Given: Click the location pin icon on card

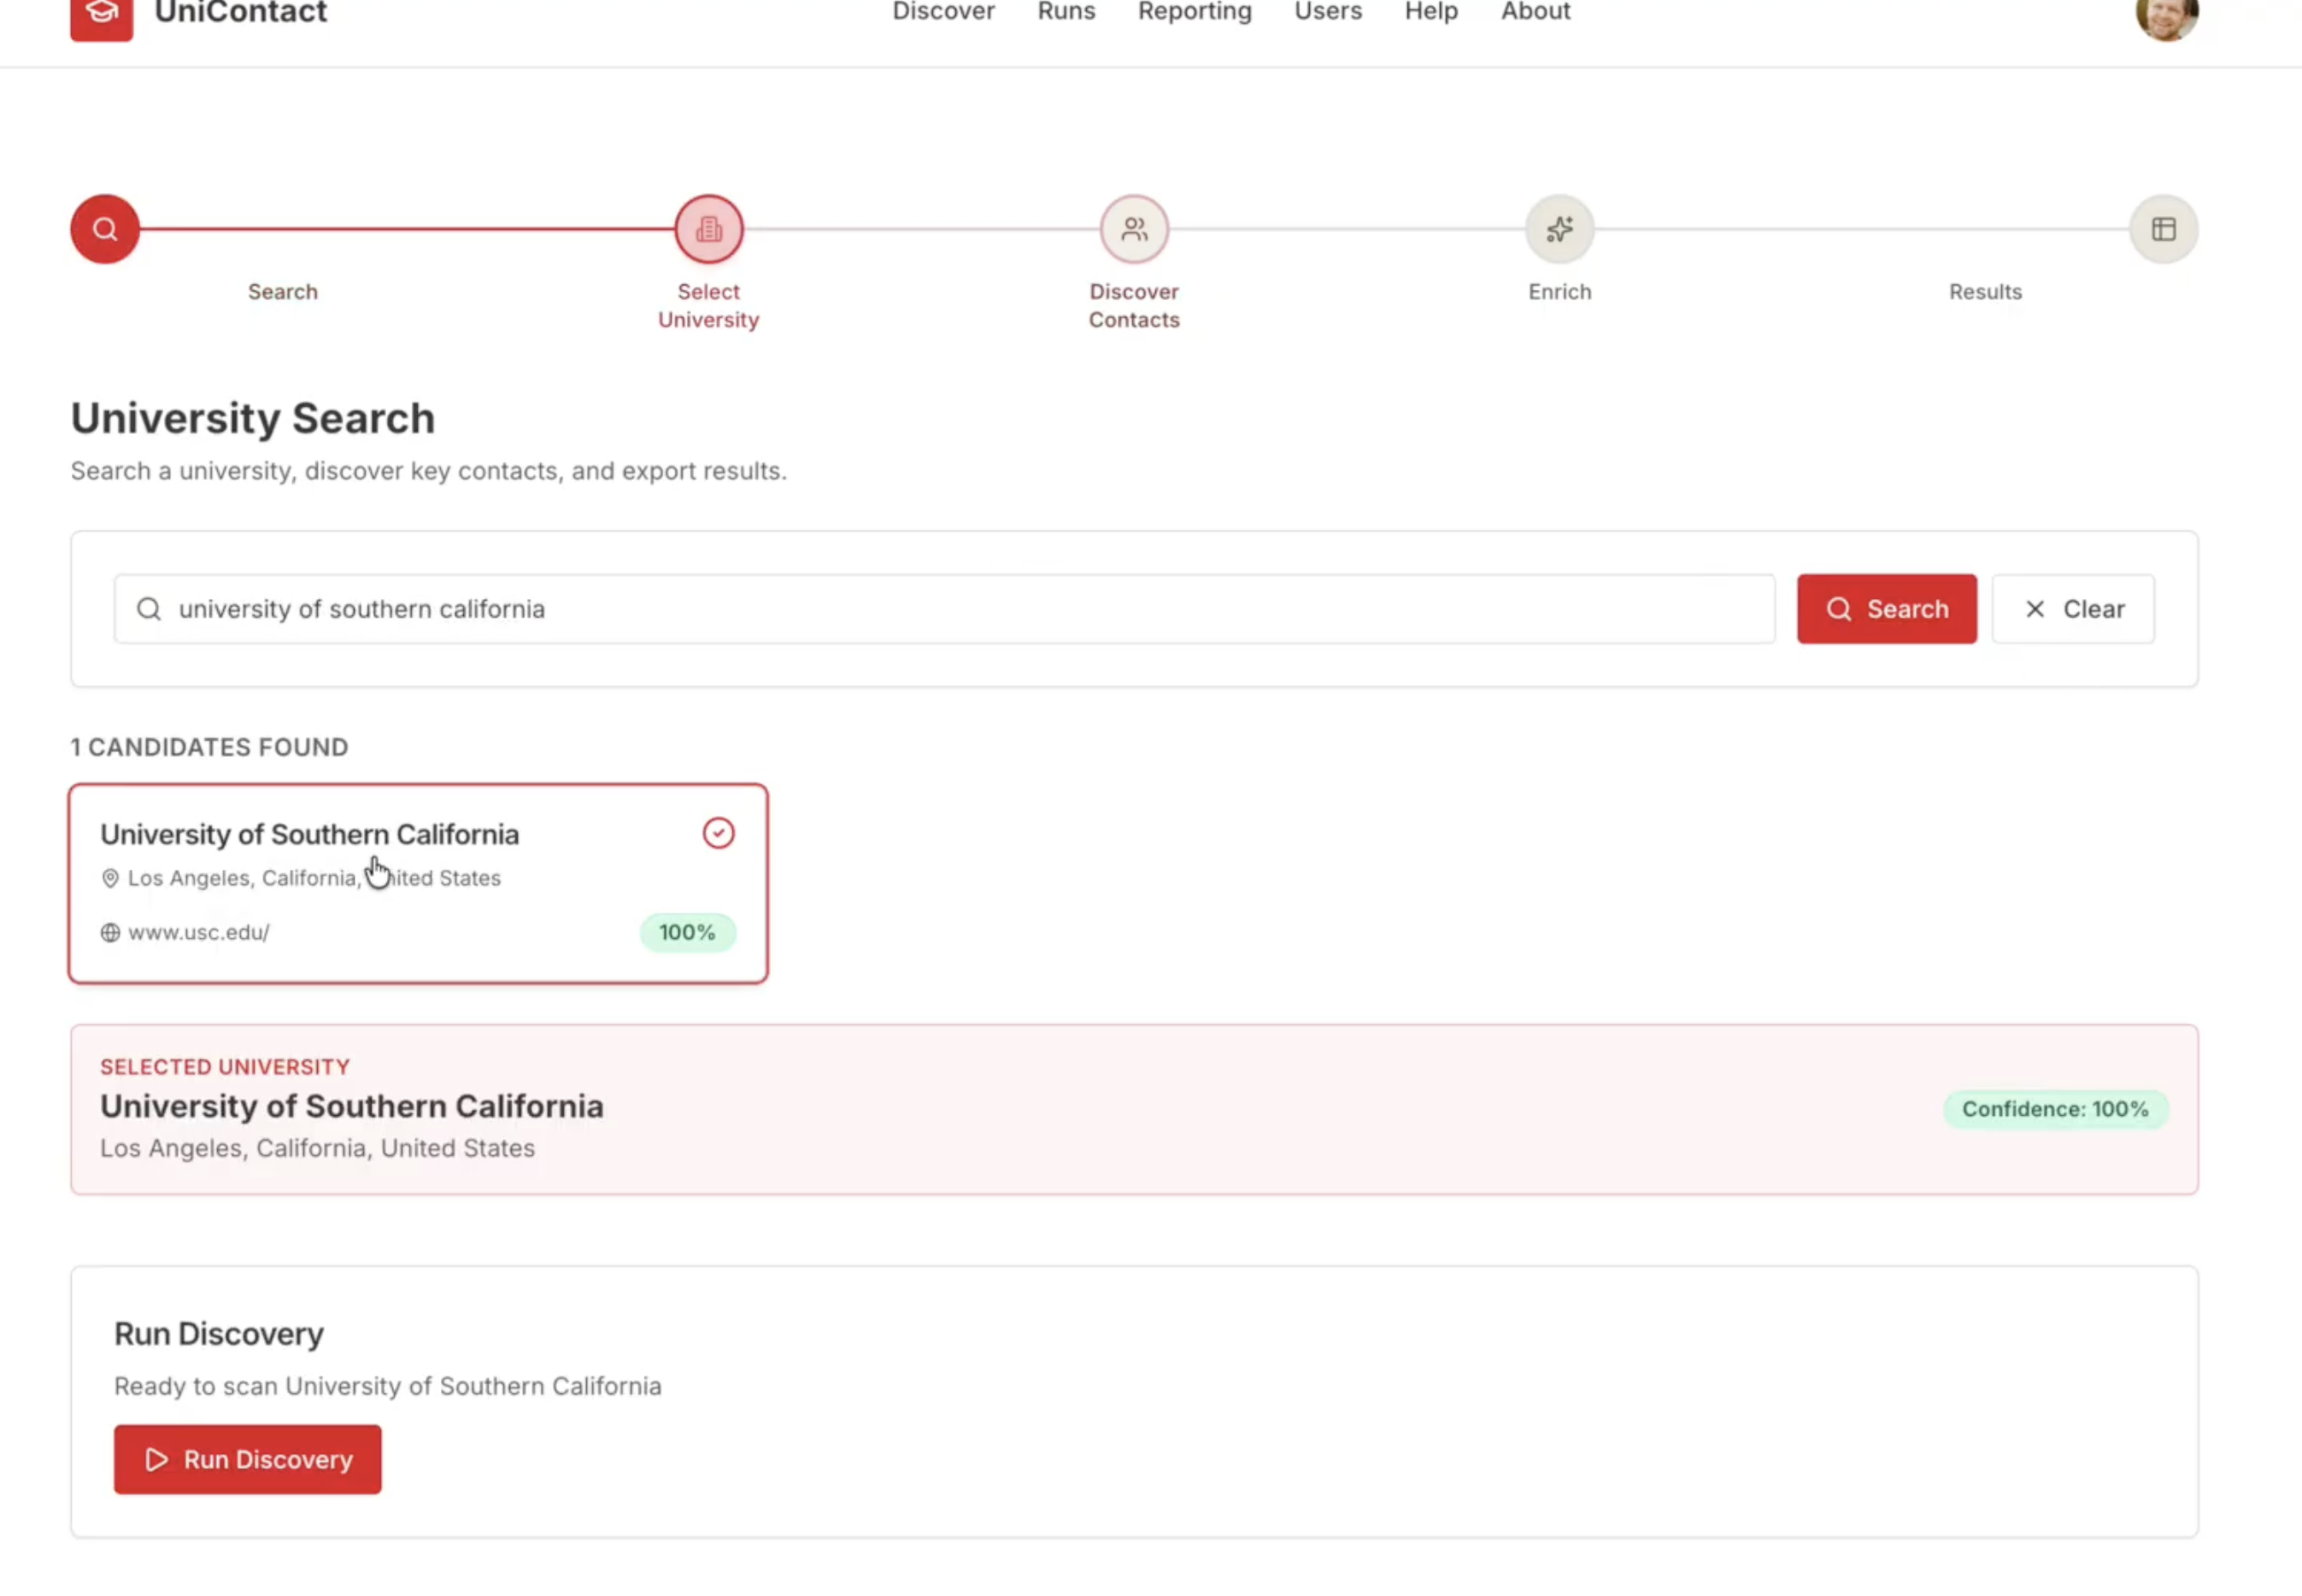Looking at the screenshot, I should click(x=110, y=878).
